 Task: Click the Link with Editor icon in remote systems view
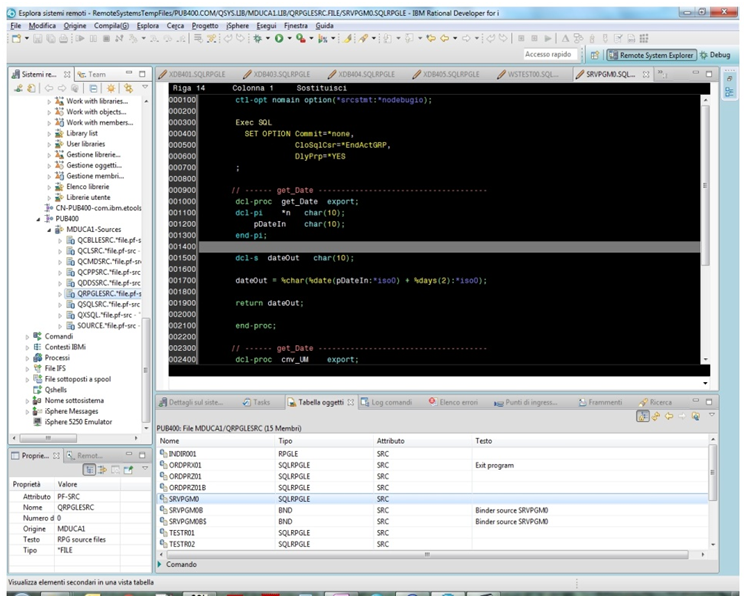click(x=128, y=88)
